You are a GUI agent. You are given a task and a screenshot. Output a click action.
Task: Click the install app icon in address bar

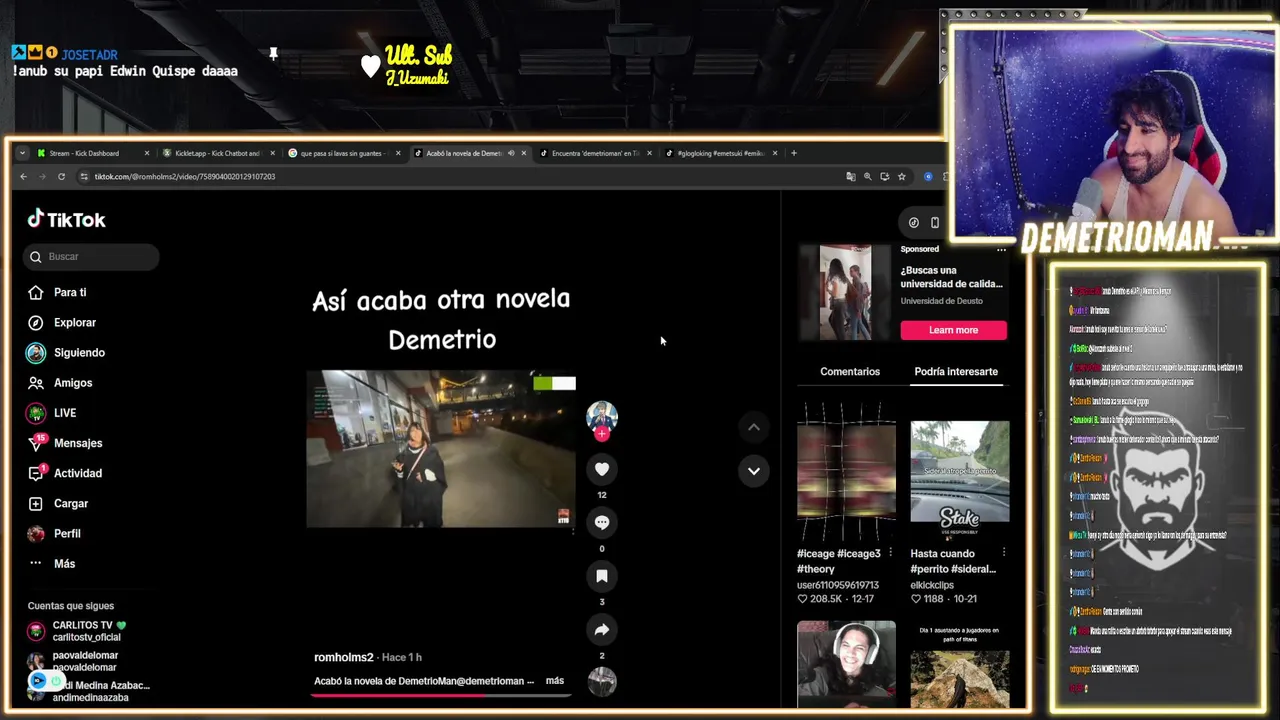click(885, 177)
